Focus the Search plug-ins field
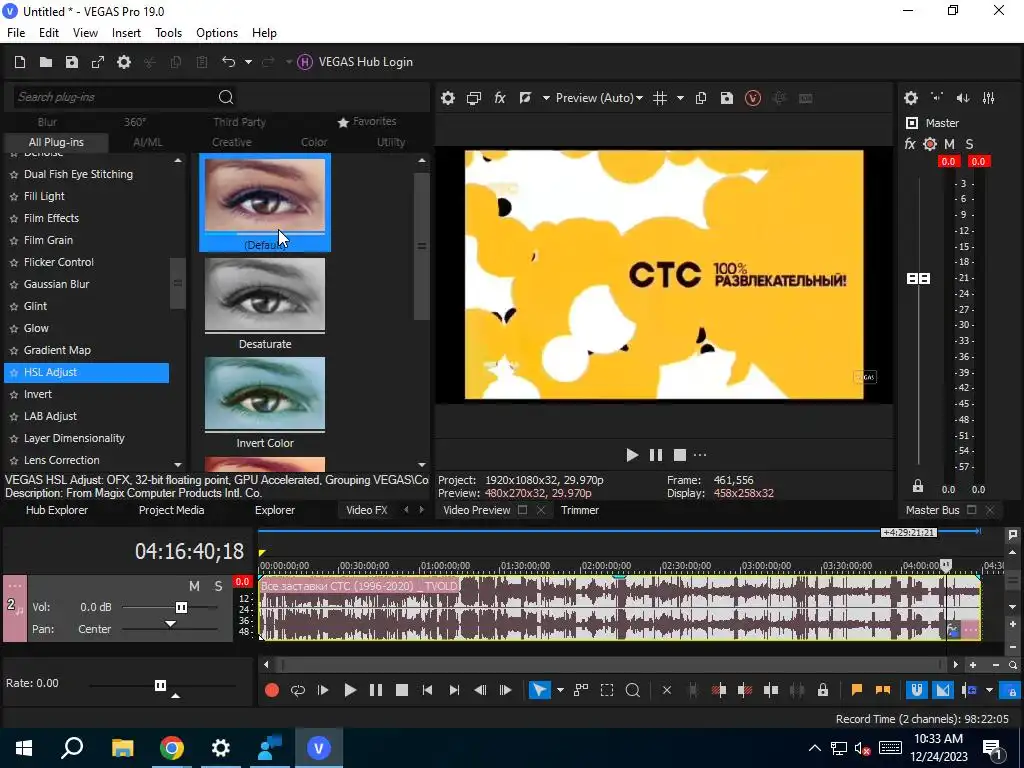This screenshot has width=1024, height=768. 114,97
